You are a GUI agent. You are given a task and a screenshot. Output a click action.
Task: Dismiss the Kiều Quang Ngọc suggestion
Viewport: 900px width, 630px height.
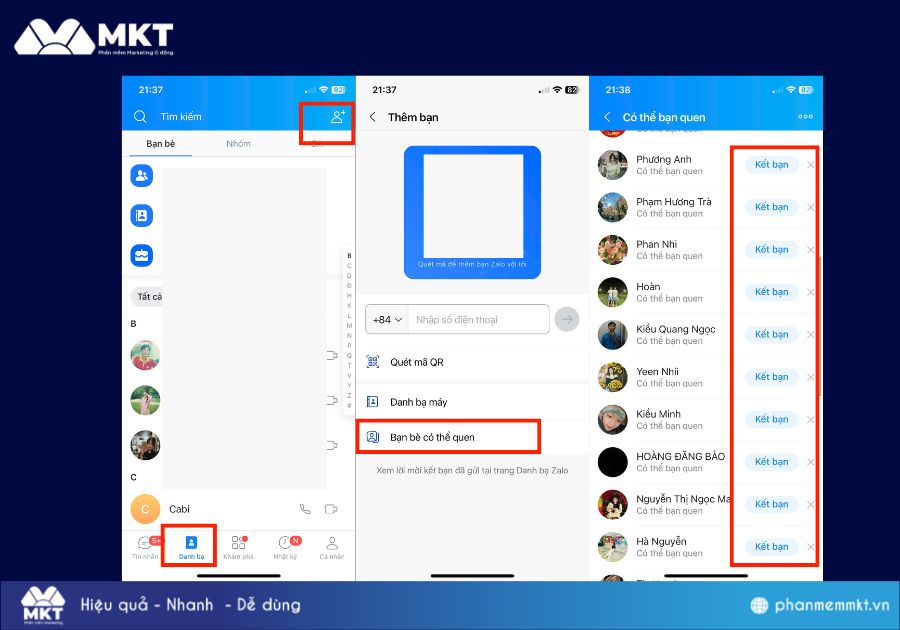[x=810, y=335]
